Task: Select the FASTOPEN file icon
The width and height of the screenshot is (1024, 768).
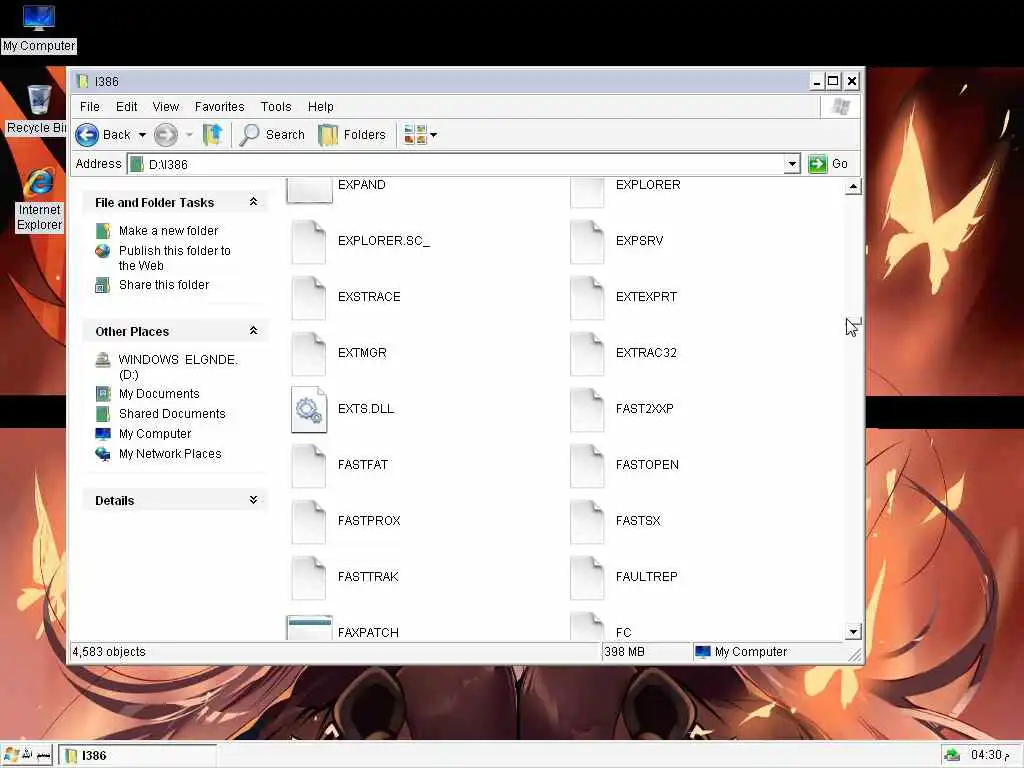Action: pyautogui.click(x=587, y=466)
